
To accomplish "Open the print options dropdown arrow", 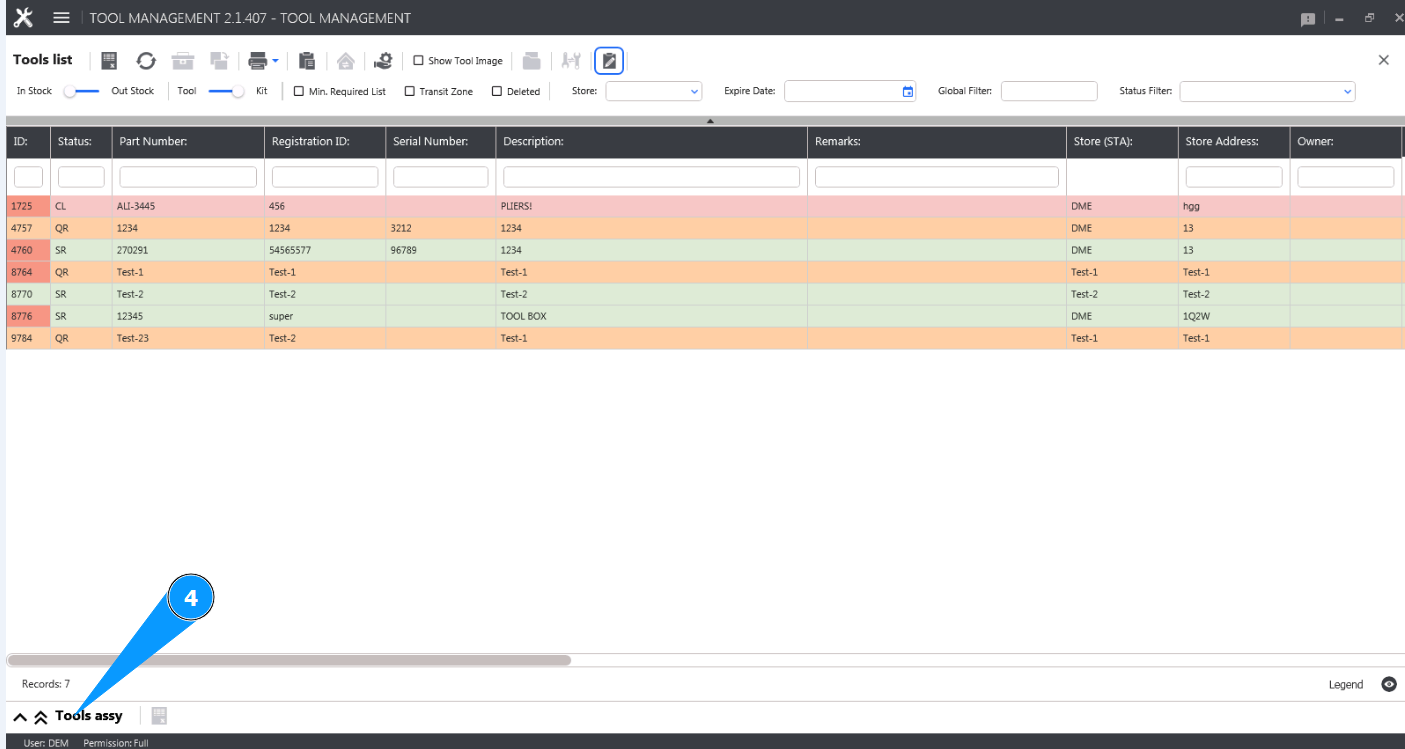I will pos(275,61).
